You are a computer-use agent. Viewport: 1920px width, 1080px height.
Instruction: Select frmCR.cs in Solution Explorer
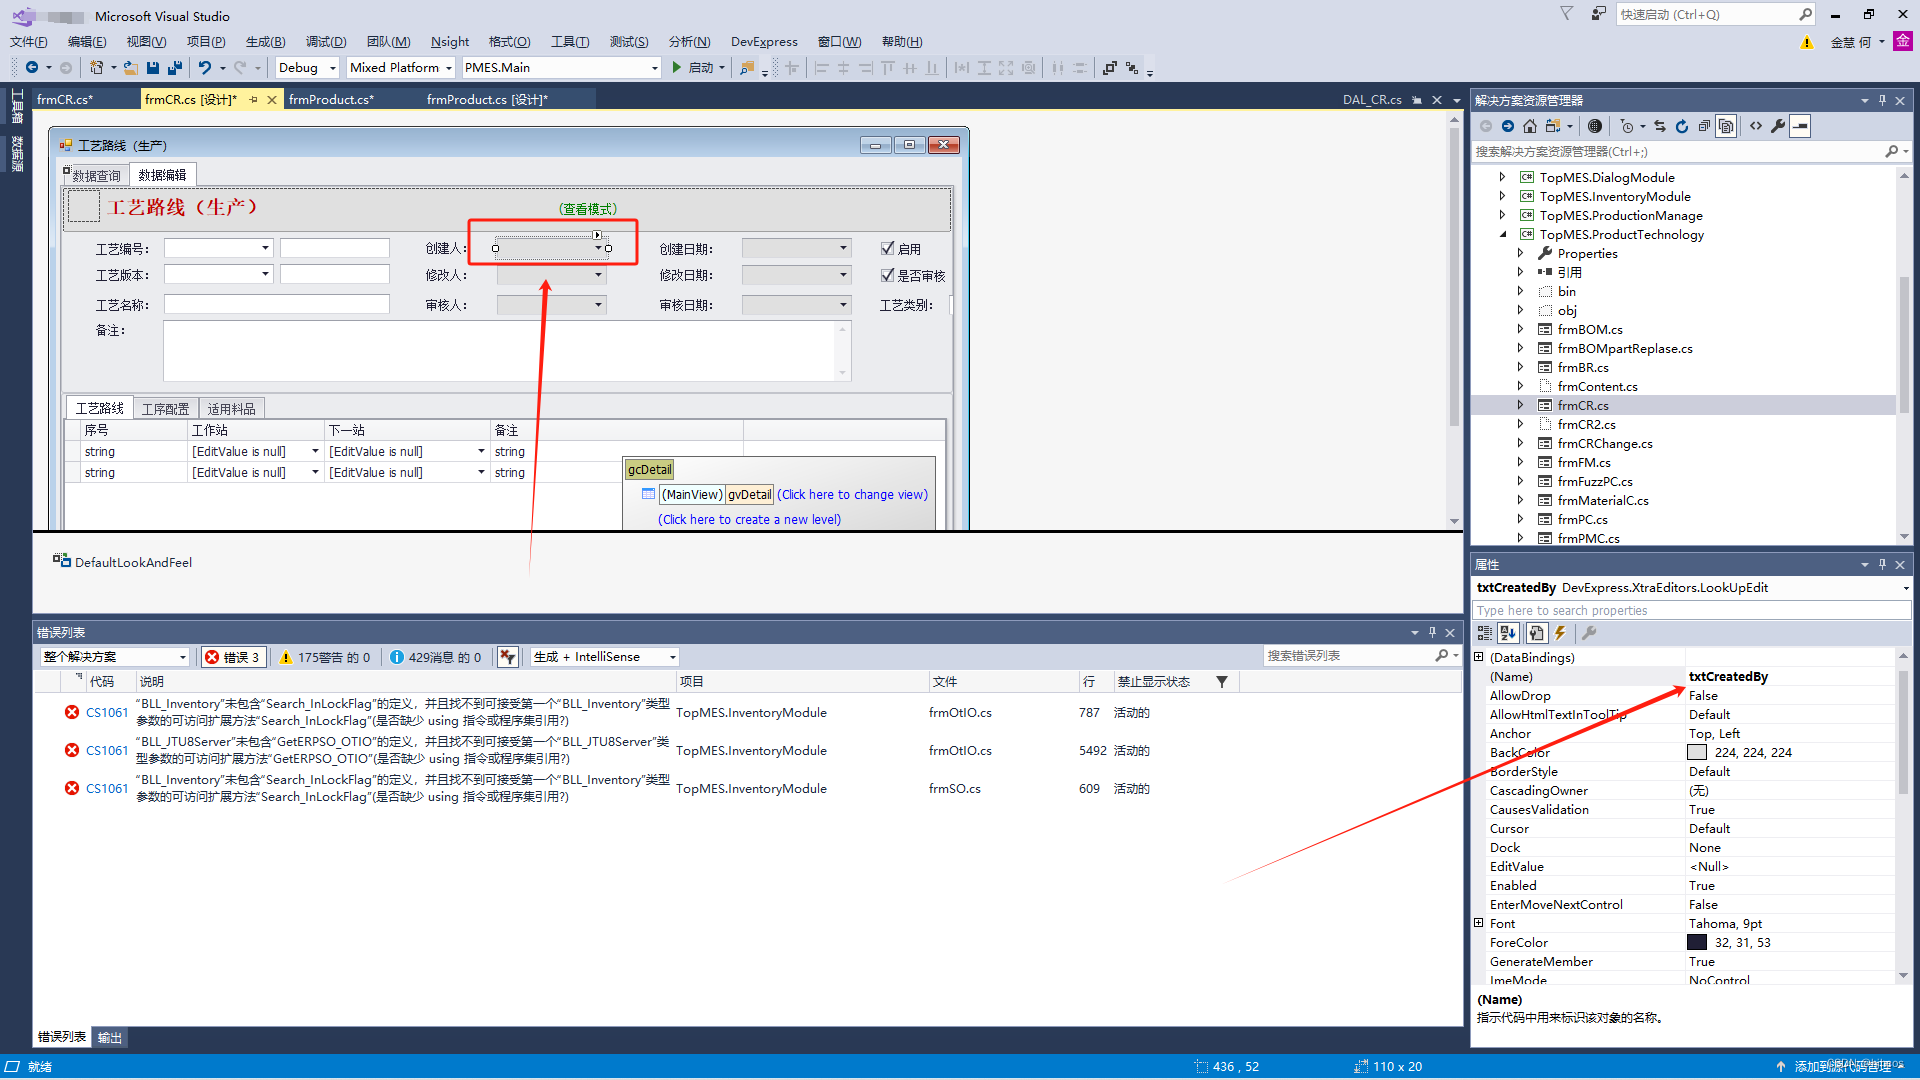tap(1582, 405)
